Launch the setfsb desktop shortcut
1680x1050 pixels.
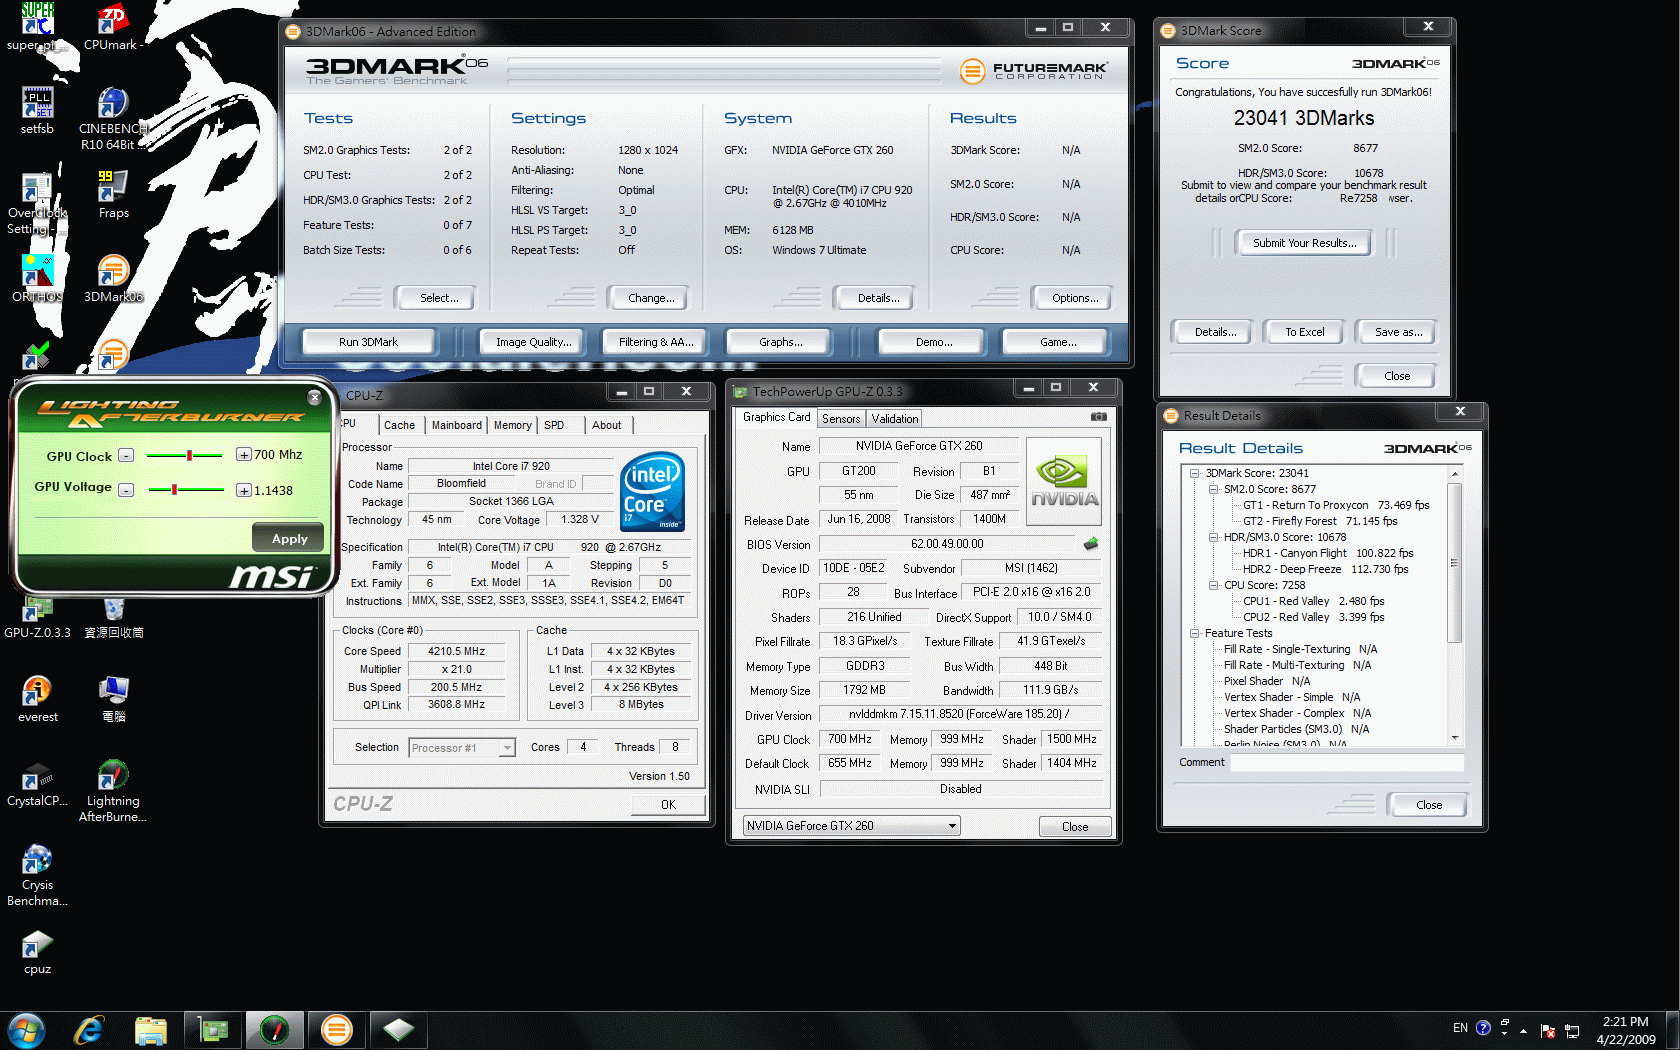point(37,110)
